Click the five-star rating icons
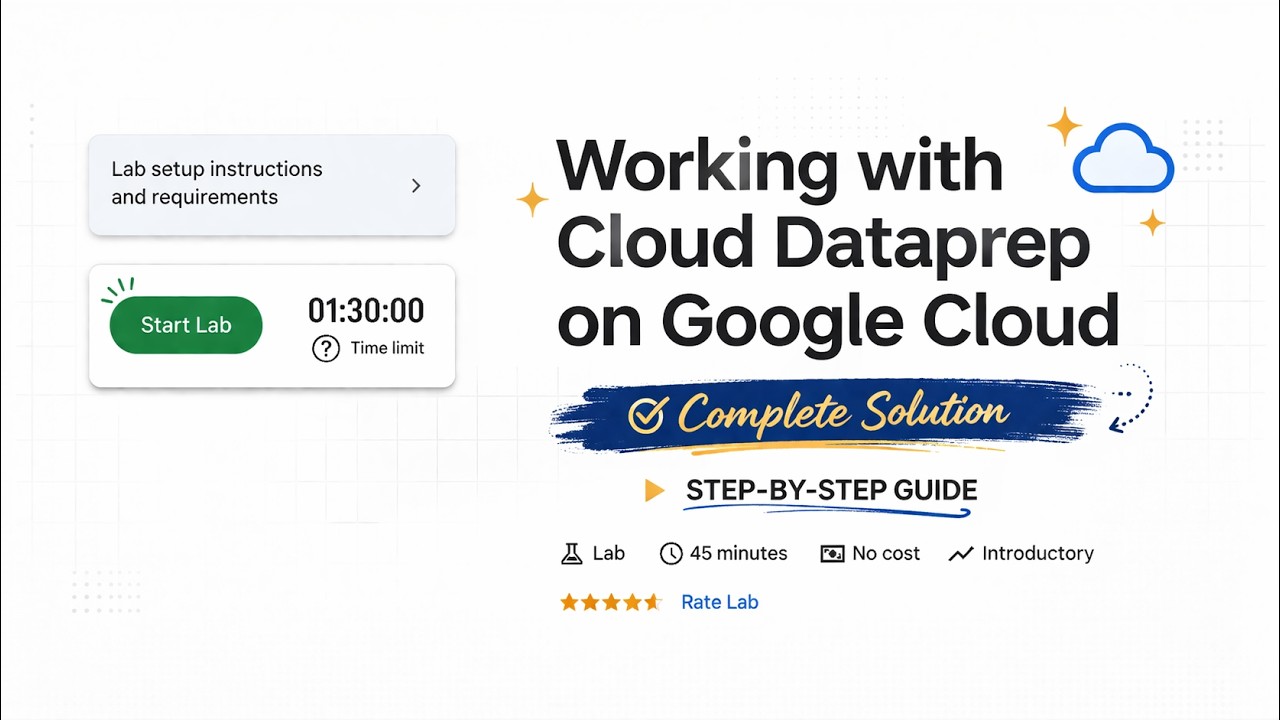The height and width of the screenshot is (720, 1280). coord(610,602)
